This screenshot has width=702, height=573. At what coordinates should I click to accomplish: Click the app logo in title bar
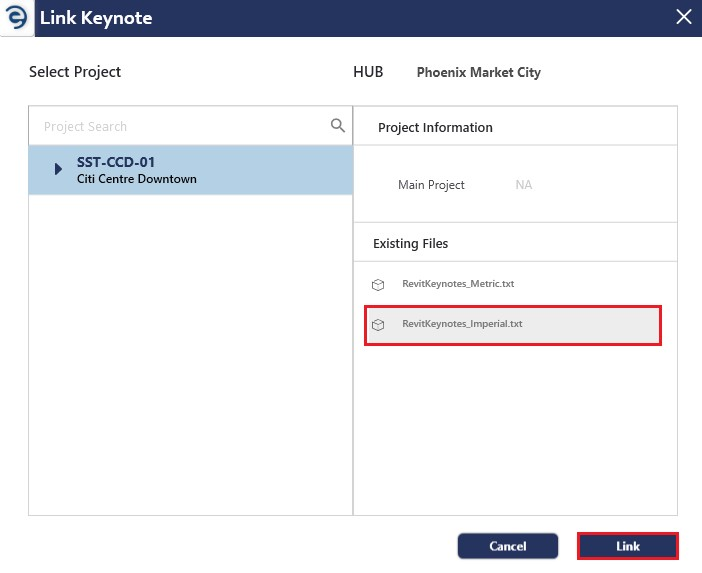[x=17, y=18]
